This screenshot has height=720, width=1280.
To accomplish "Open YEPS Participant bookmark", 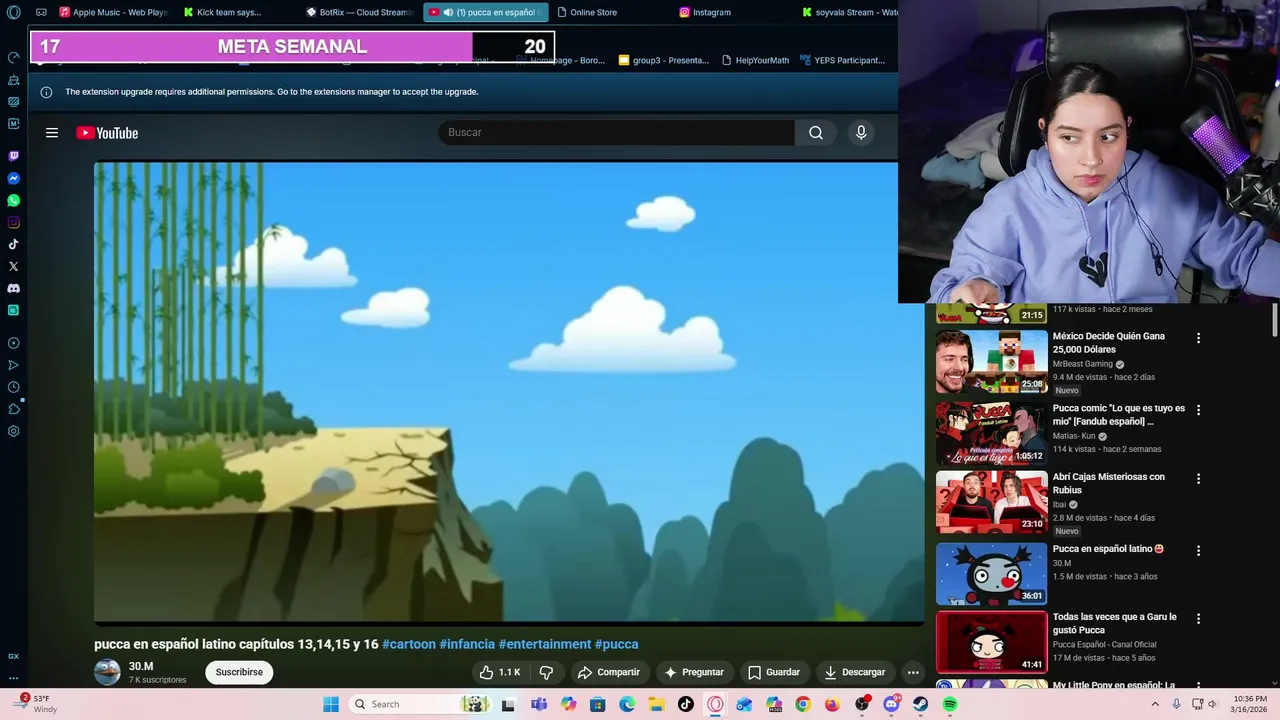I will tap(842, 60).
